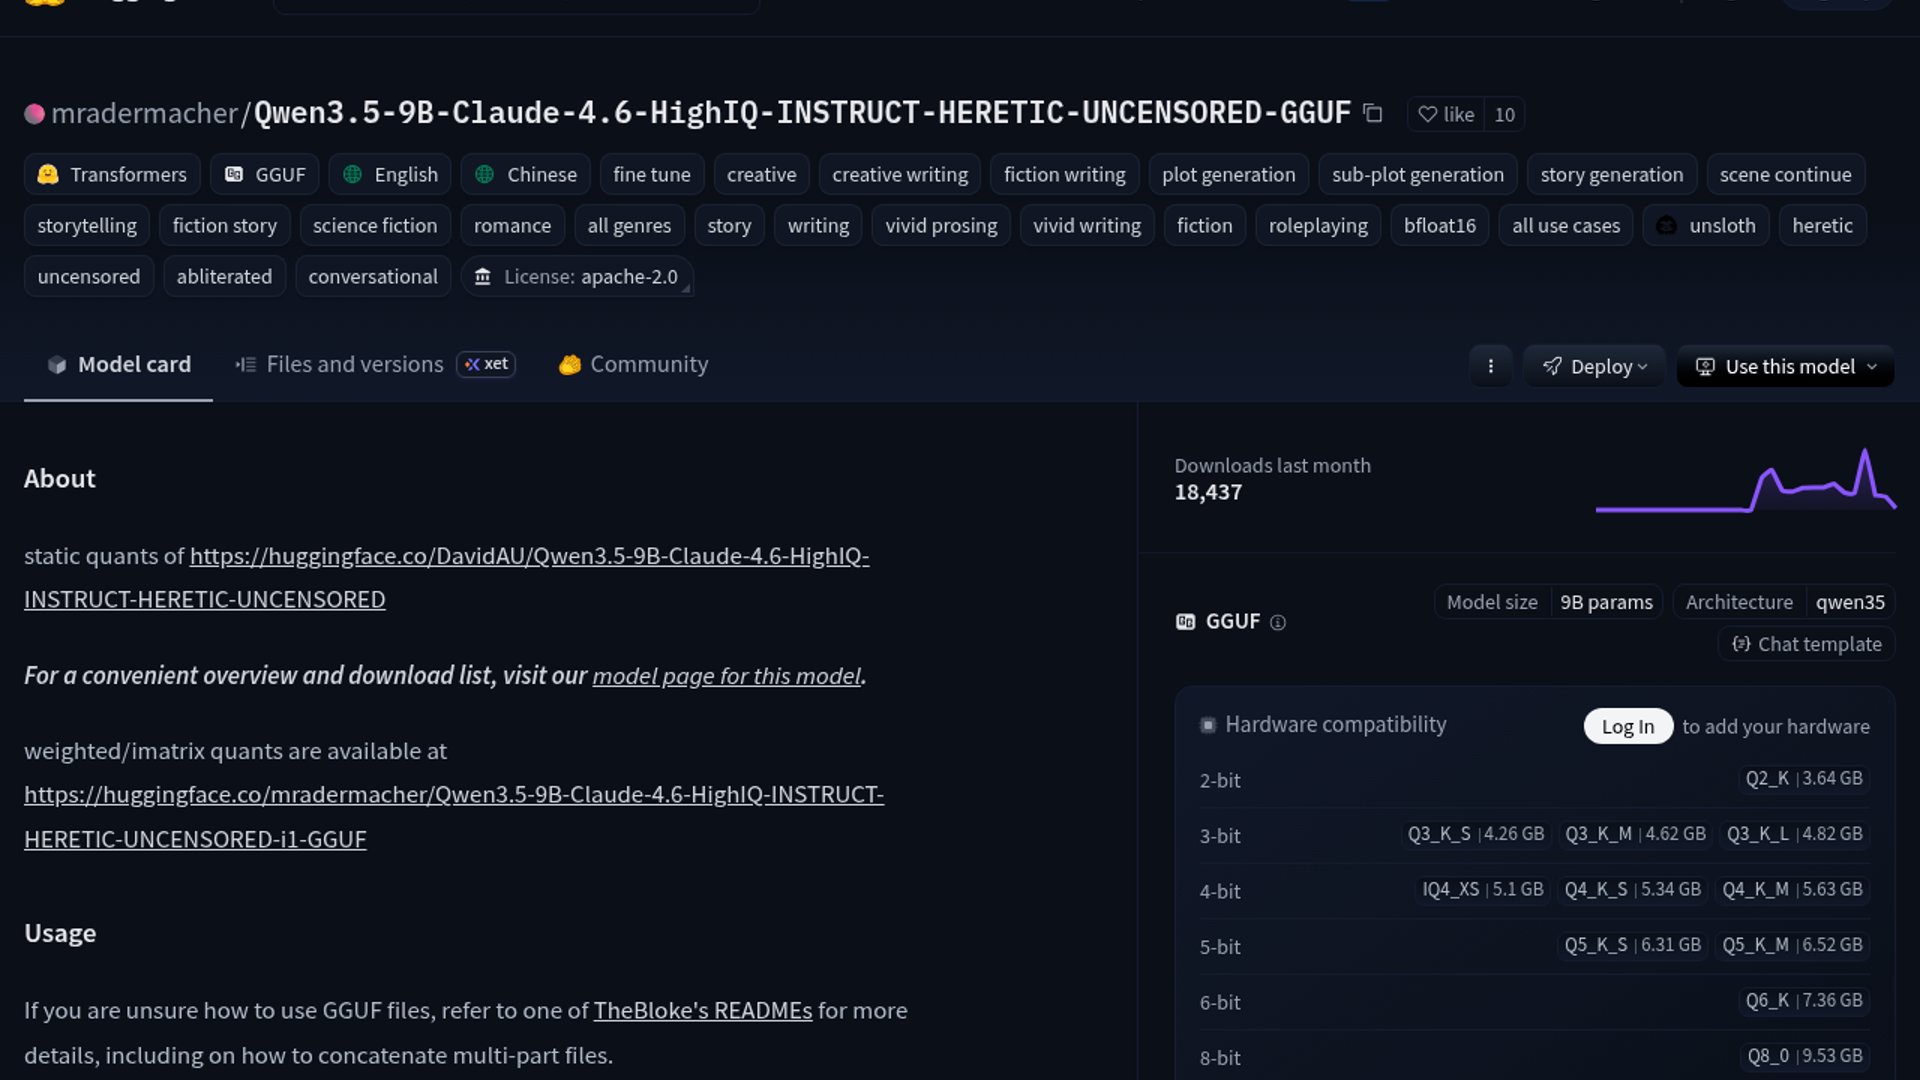
Task: Open the Deploy dropdown
Action: point(1594,366)
